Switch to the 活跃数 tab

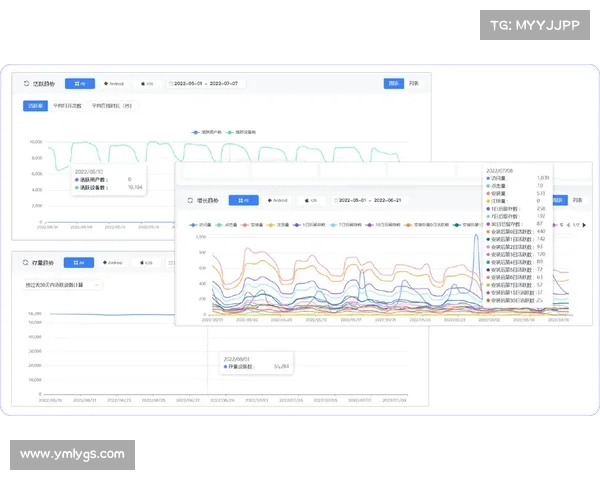[x=35, y=104]
